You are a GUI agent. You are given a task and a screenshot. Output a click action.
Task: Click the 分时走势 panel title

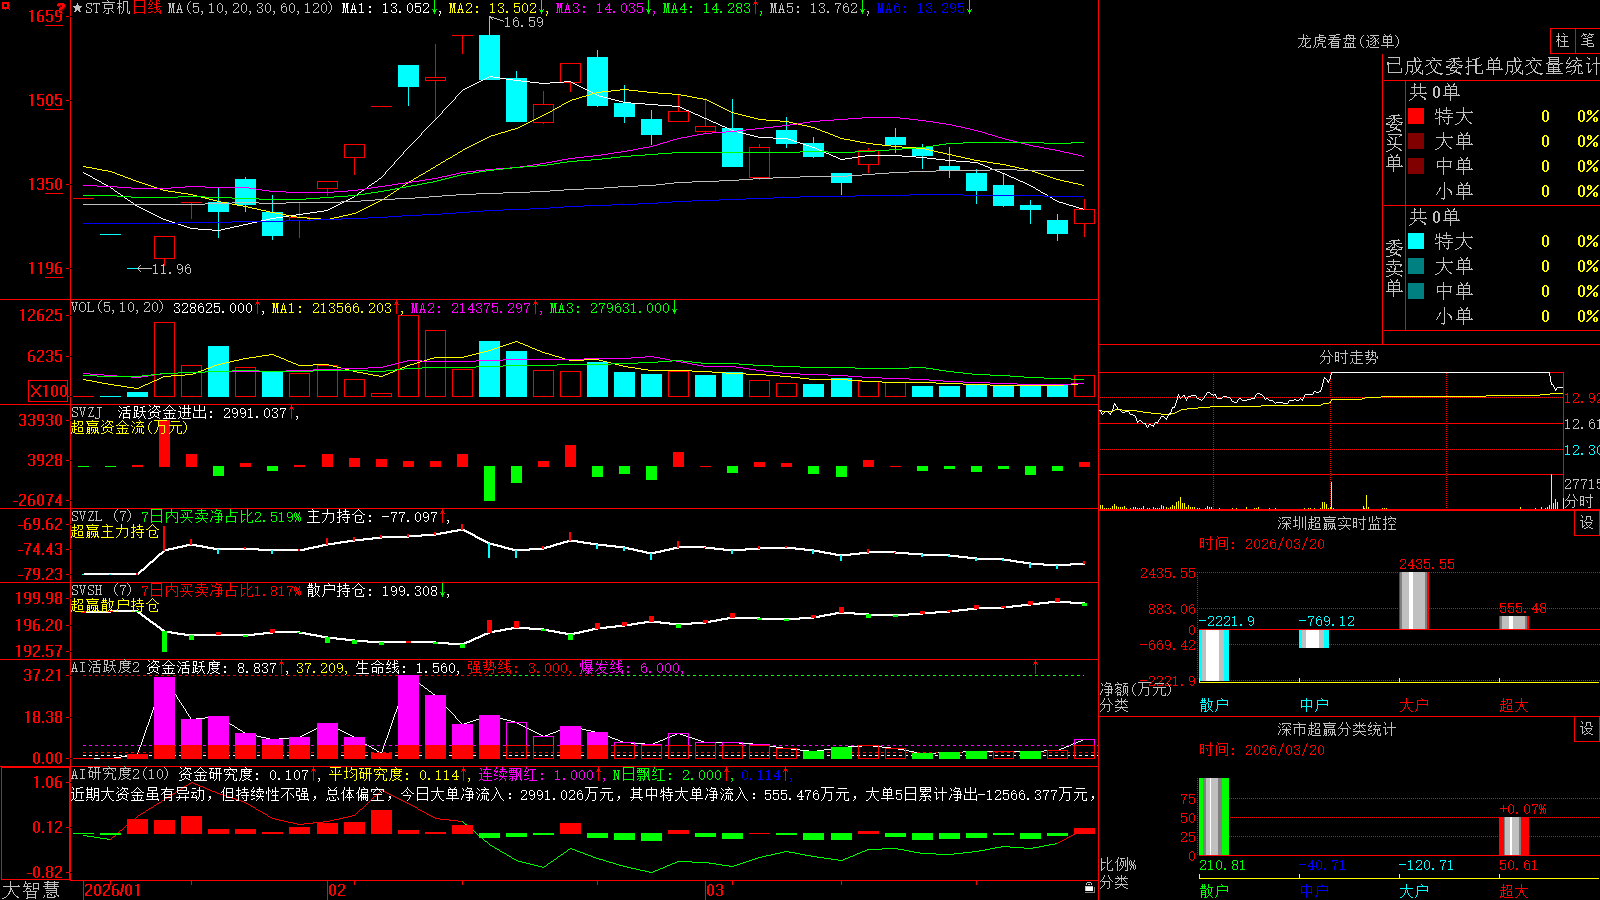pyautogui.click(x=1348, y=357)
